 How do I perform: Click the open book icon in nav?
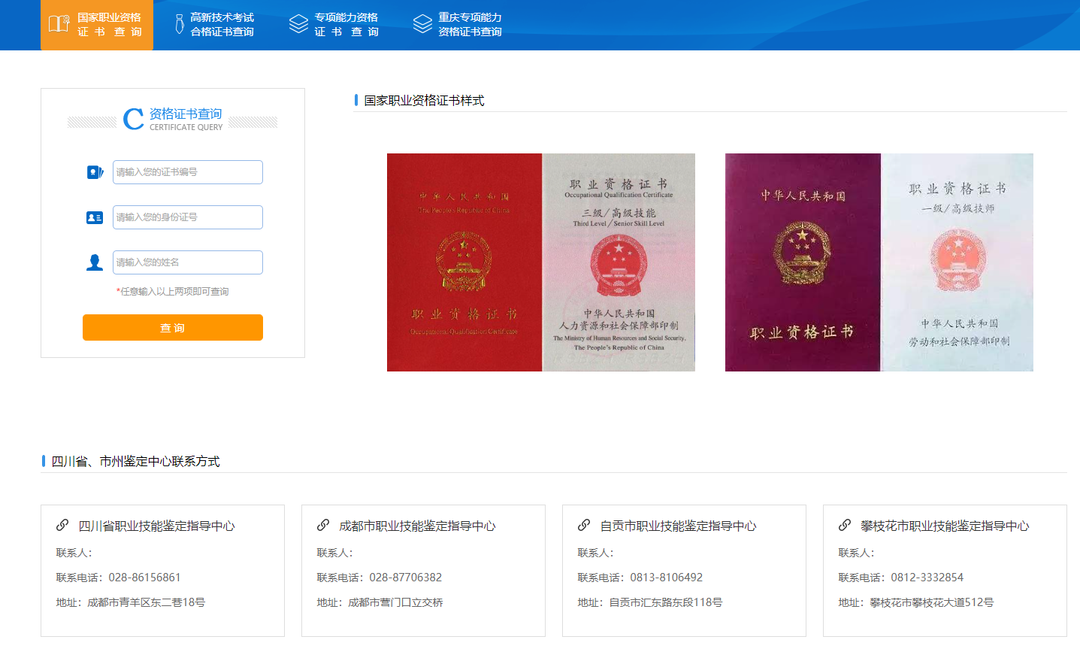59,24
